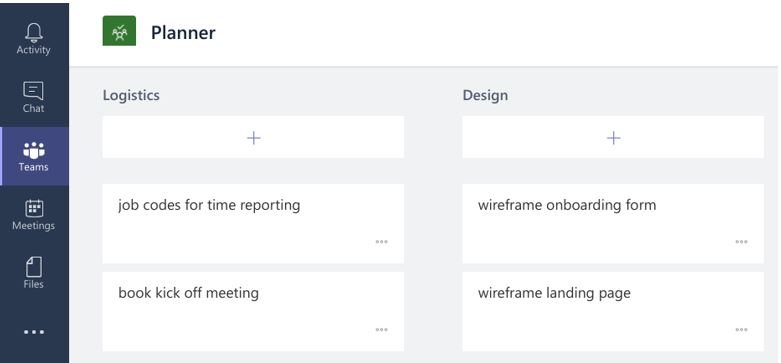The height and width of the screenshot is (363, 781).
Task: Click the Planner tab title
Action: (183, 32)
